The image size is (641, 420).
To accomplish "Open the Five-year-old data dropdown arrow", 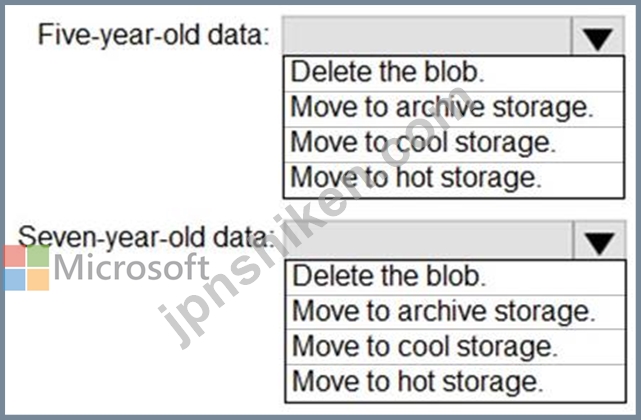I will click(x=598, y=36).
